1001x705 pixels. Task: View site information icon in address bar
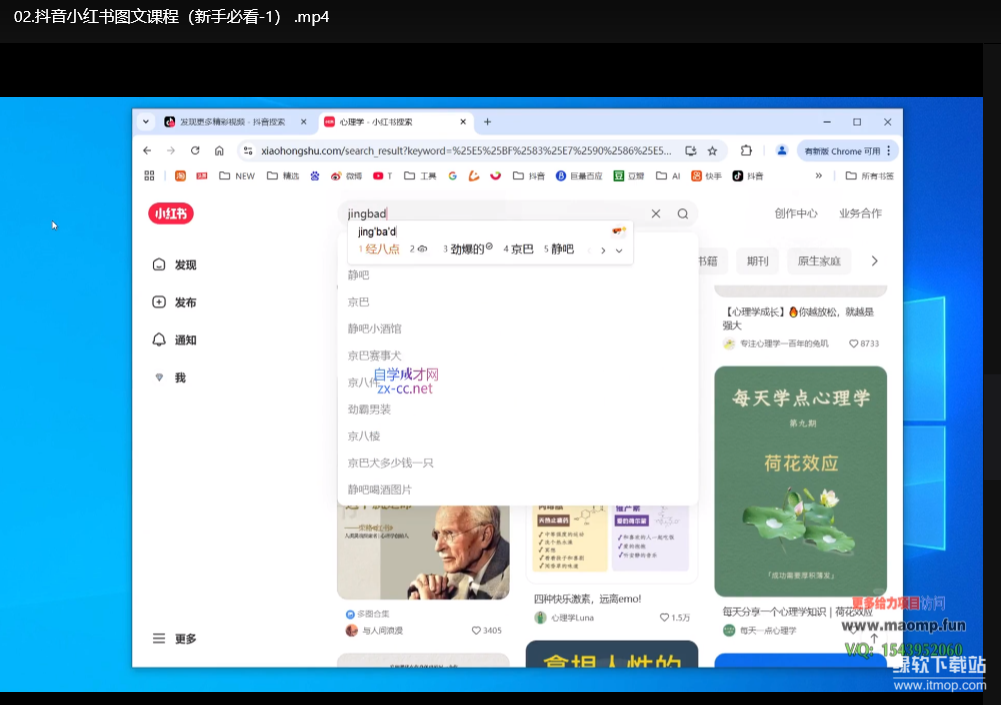pyautogui.click(x=248, y=151)
